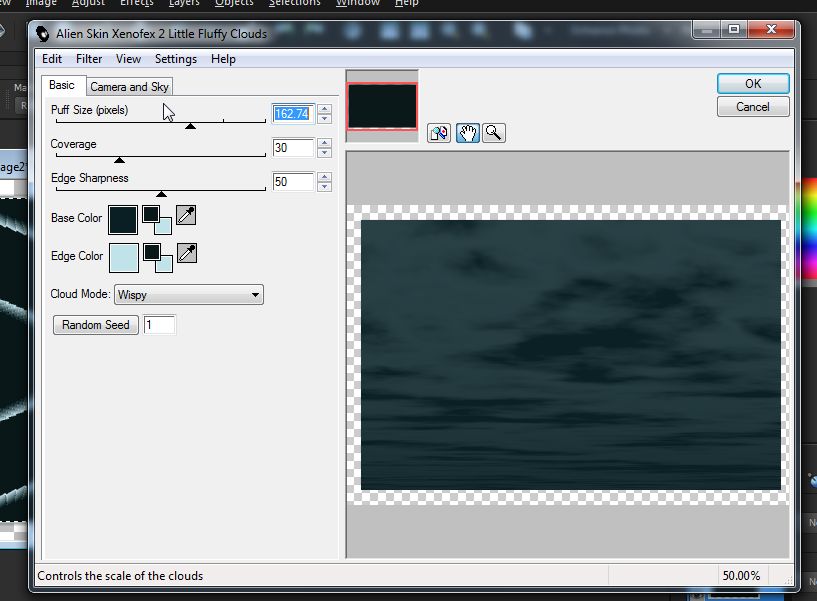Screen dimensions: 817x601
Task: Open the Help menu in Xenofex dialog
Action: click(223, 59)
